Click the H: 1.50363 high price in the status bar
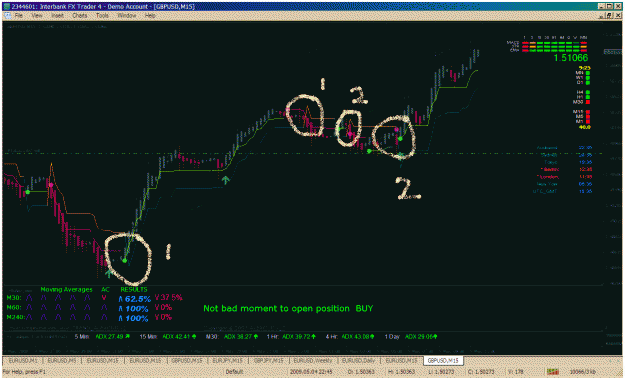625x378 pixels. coord(401,371)
